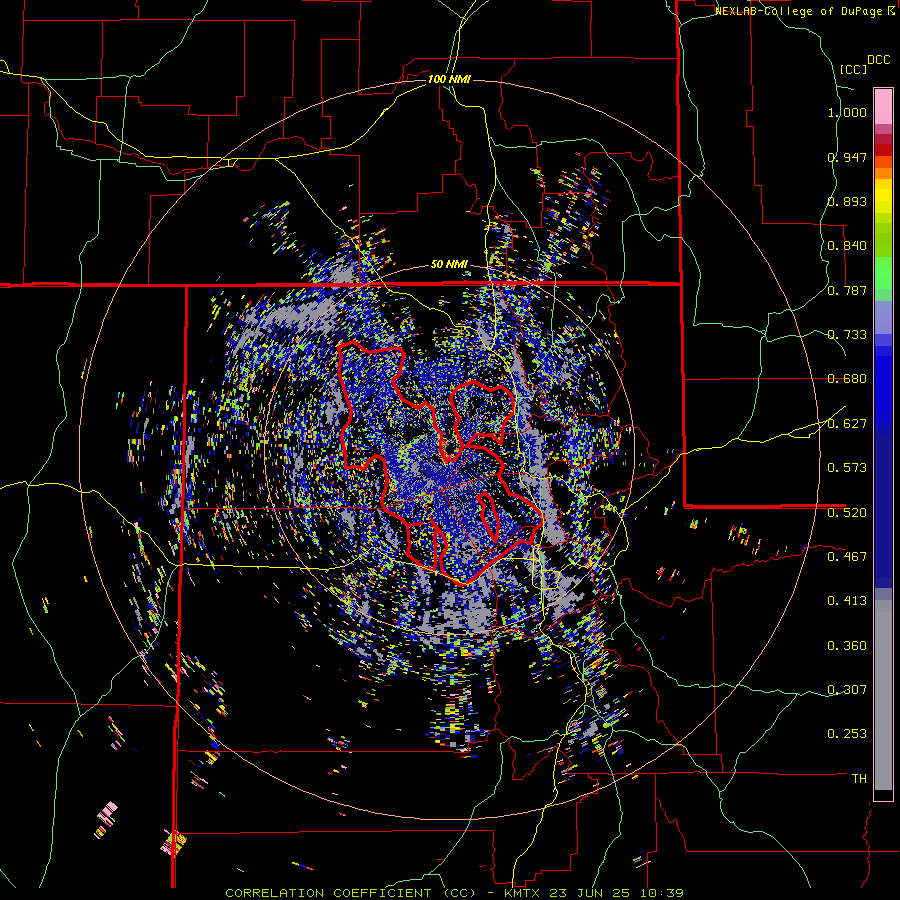Viewport: 900px width, 900px height.
Task: Click the [CC] legend unit label
Action: click(x=853, y=69)
